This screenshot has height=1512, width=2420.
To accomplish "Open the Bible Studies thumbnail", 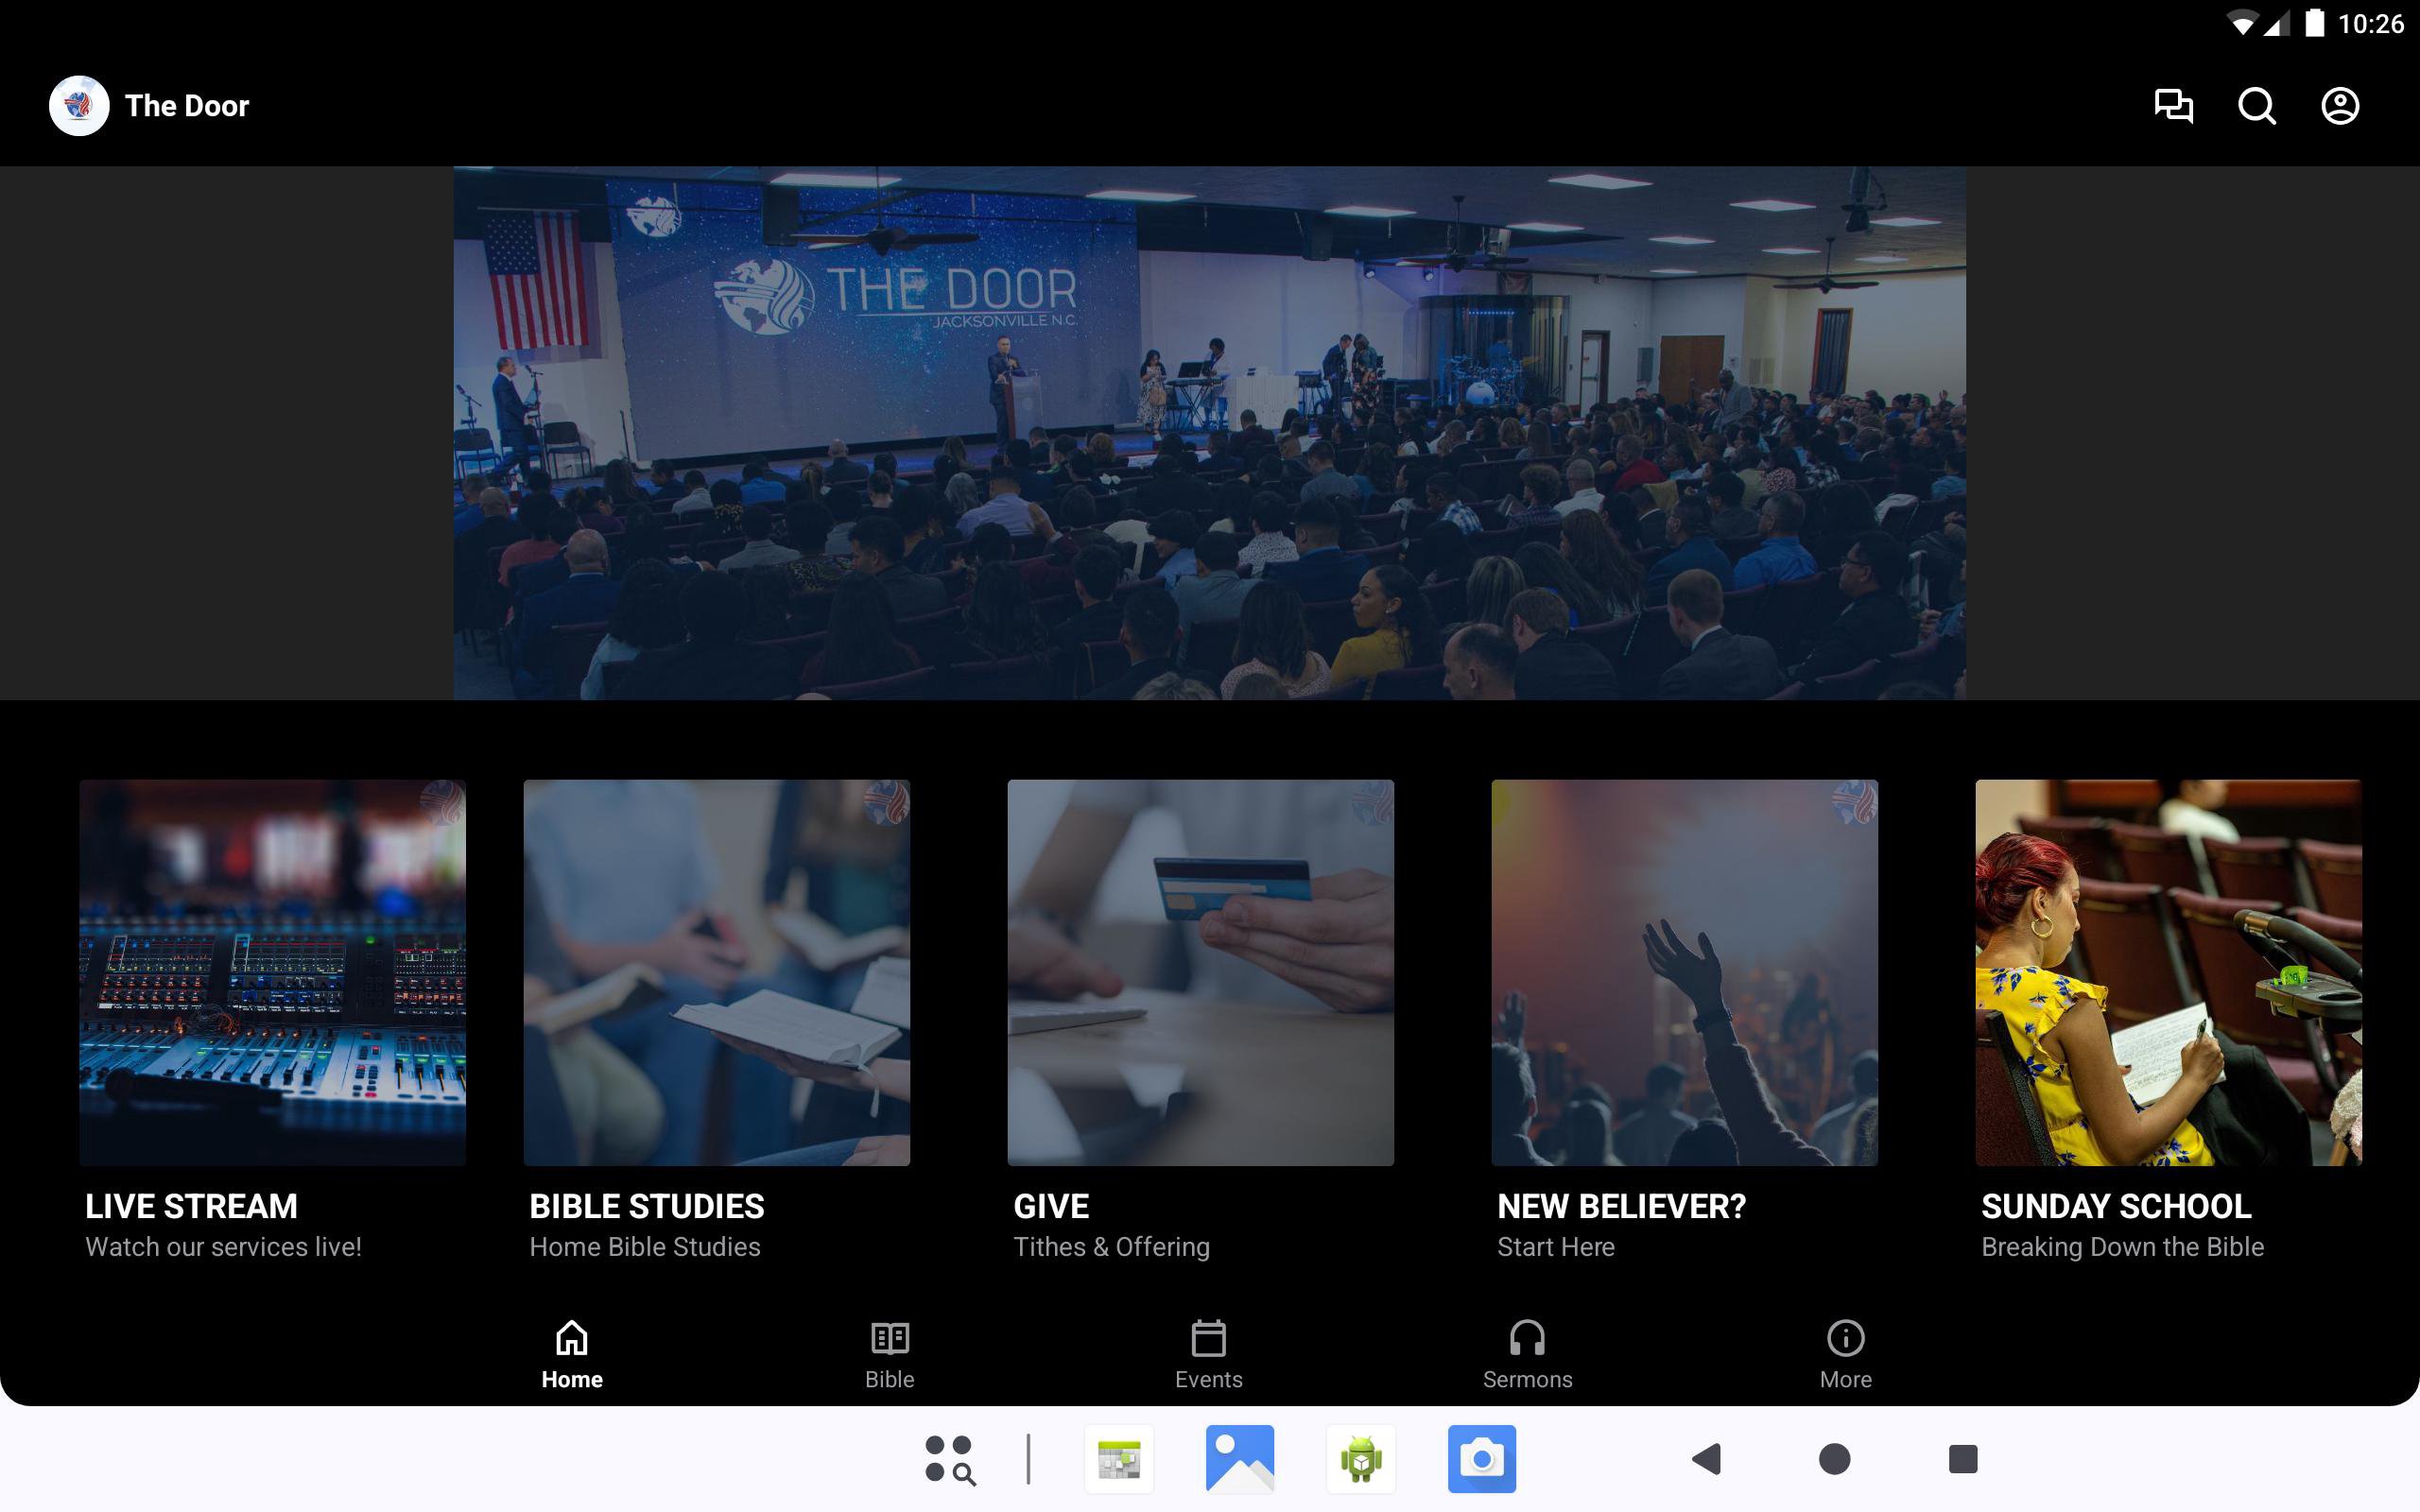I will [716, 972].
